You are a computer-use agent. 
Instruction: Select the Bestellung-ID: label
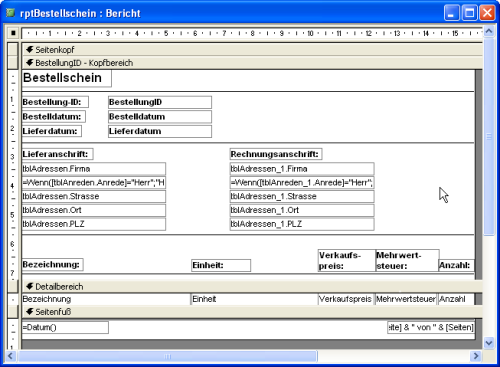(55, 102)
